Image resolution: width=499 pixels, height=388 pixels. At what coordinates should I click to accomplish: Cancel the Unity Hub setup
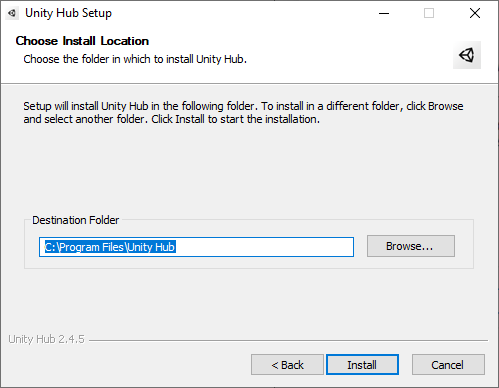[448, 365]
